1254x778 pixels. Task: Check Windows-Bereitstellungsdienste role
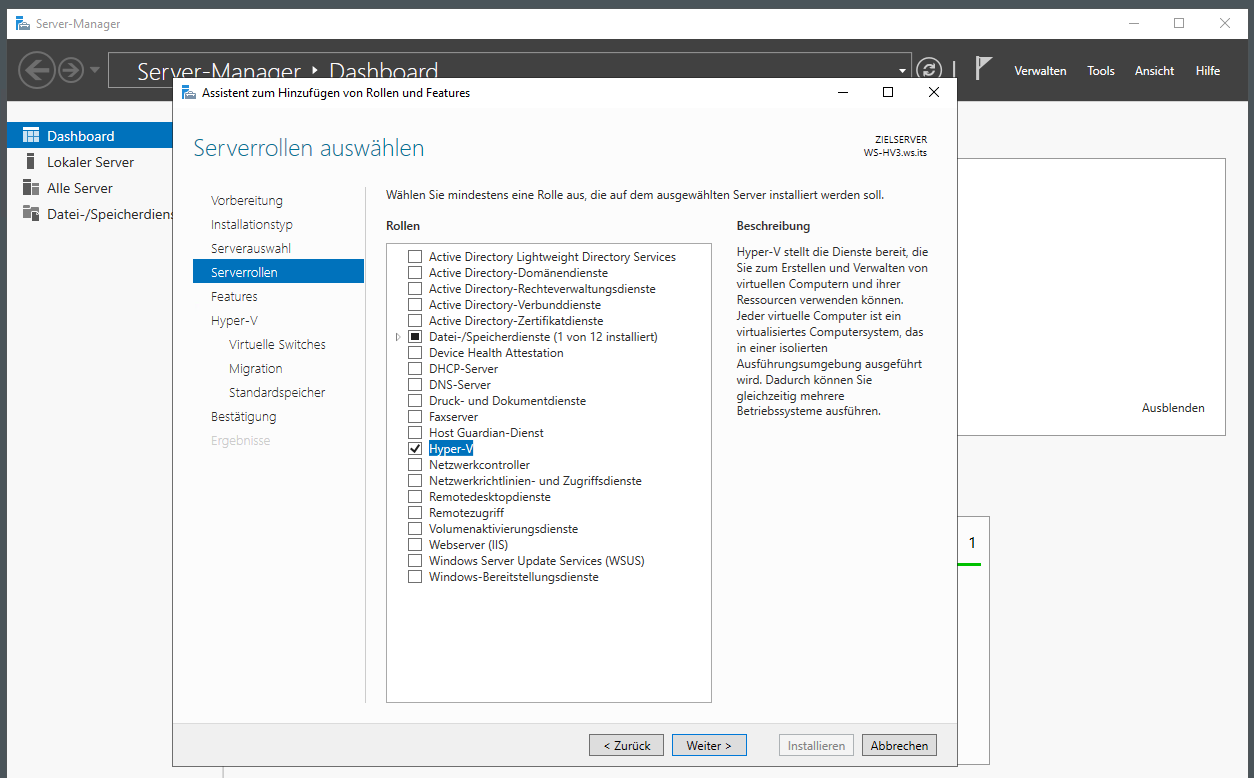[415, 577]
